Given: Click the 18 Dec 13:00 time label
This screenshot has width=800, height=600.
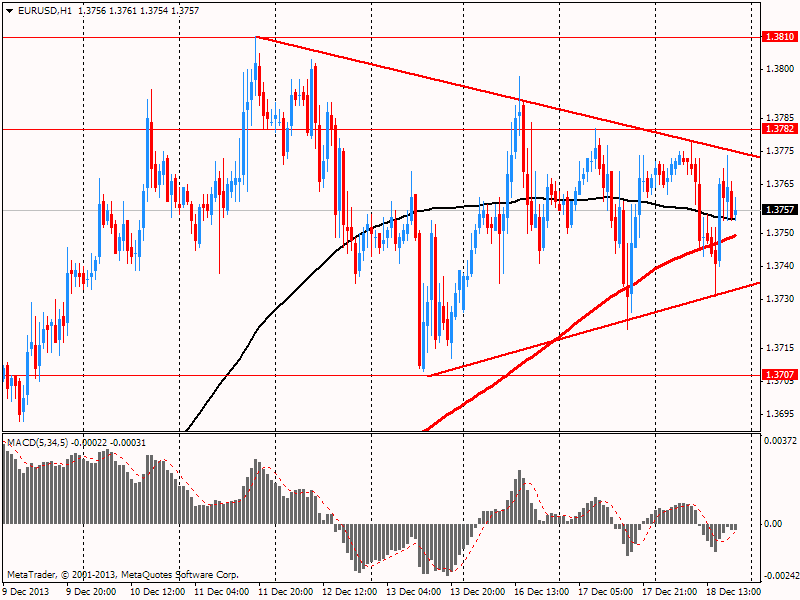Looking at the screenshot, I should coord(735,592).
